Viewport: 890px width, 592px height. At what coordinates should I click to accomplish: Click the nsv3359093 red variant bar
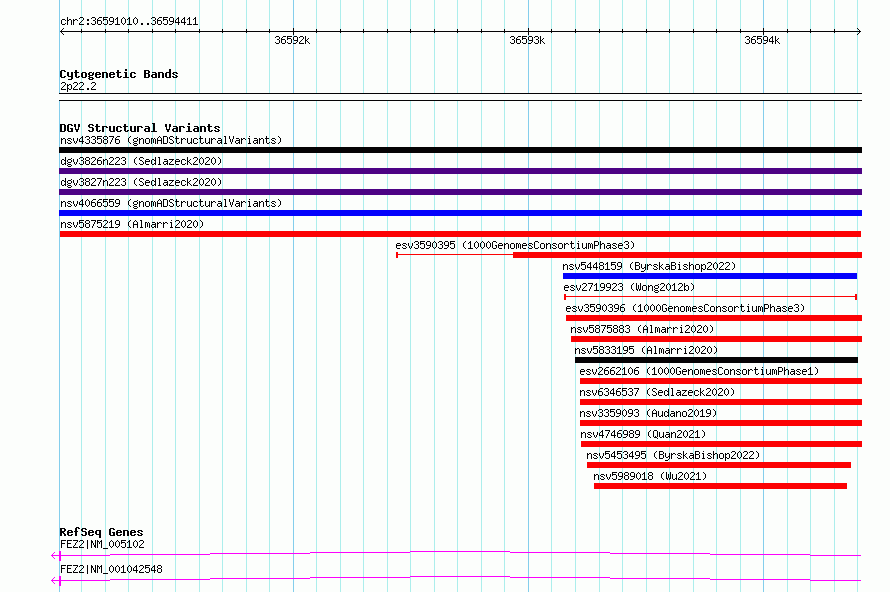point(720,423)
